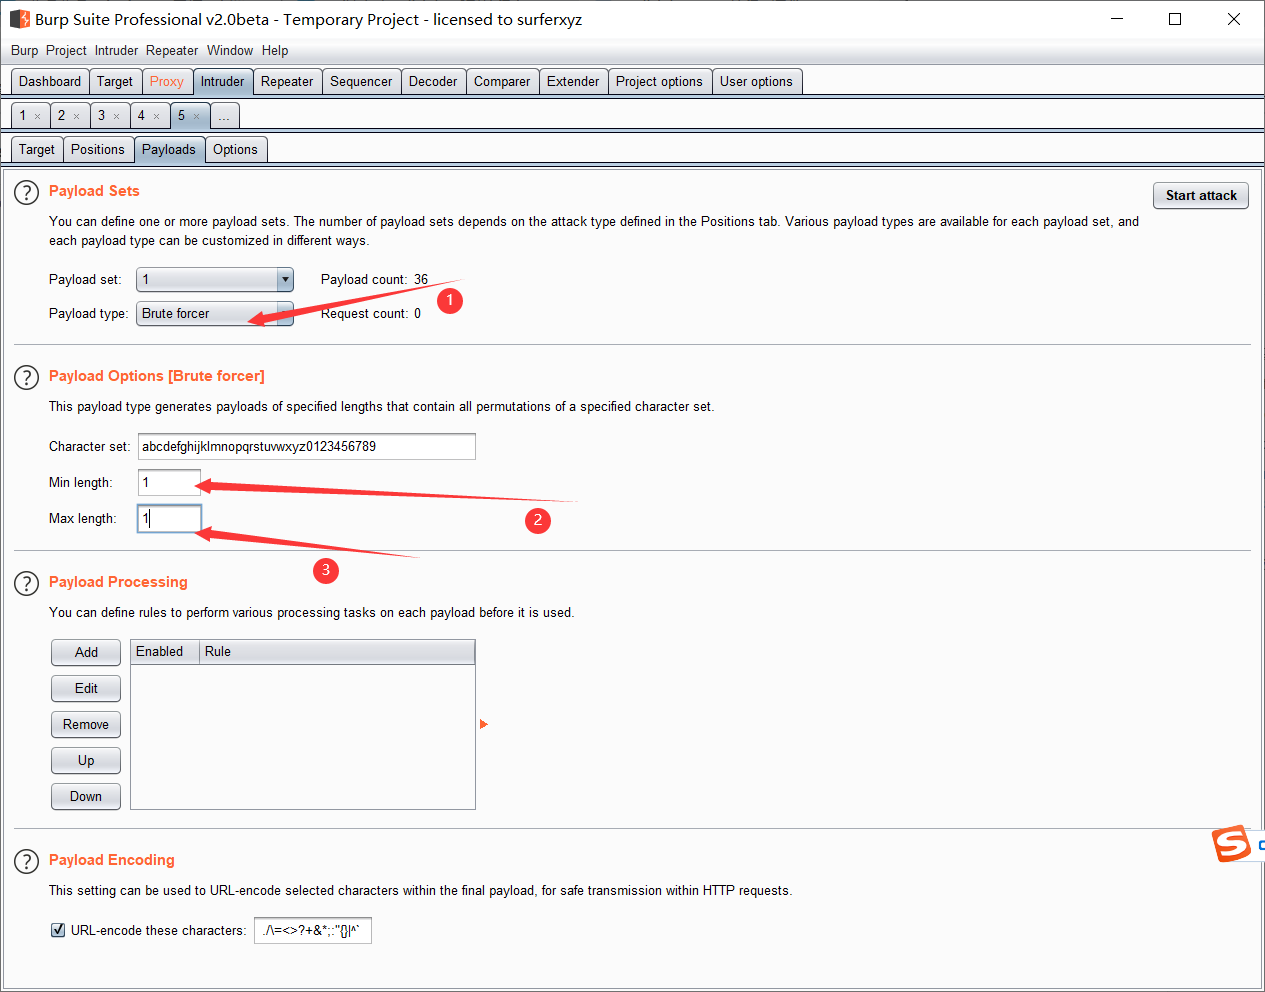The height and width of the screenshot is (992, 1265).
Task: Click the Start attack button
Action: (x=1201, y=195)
